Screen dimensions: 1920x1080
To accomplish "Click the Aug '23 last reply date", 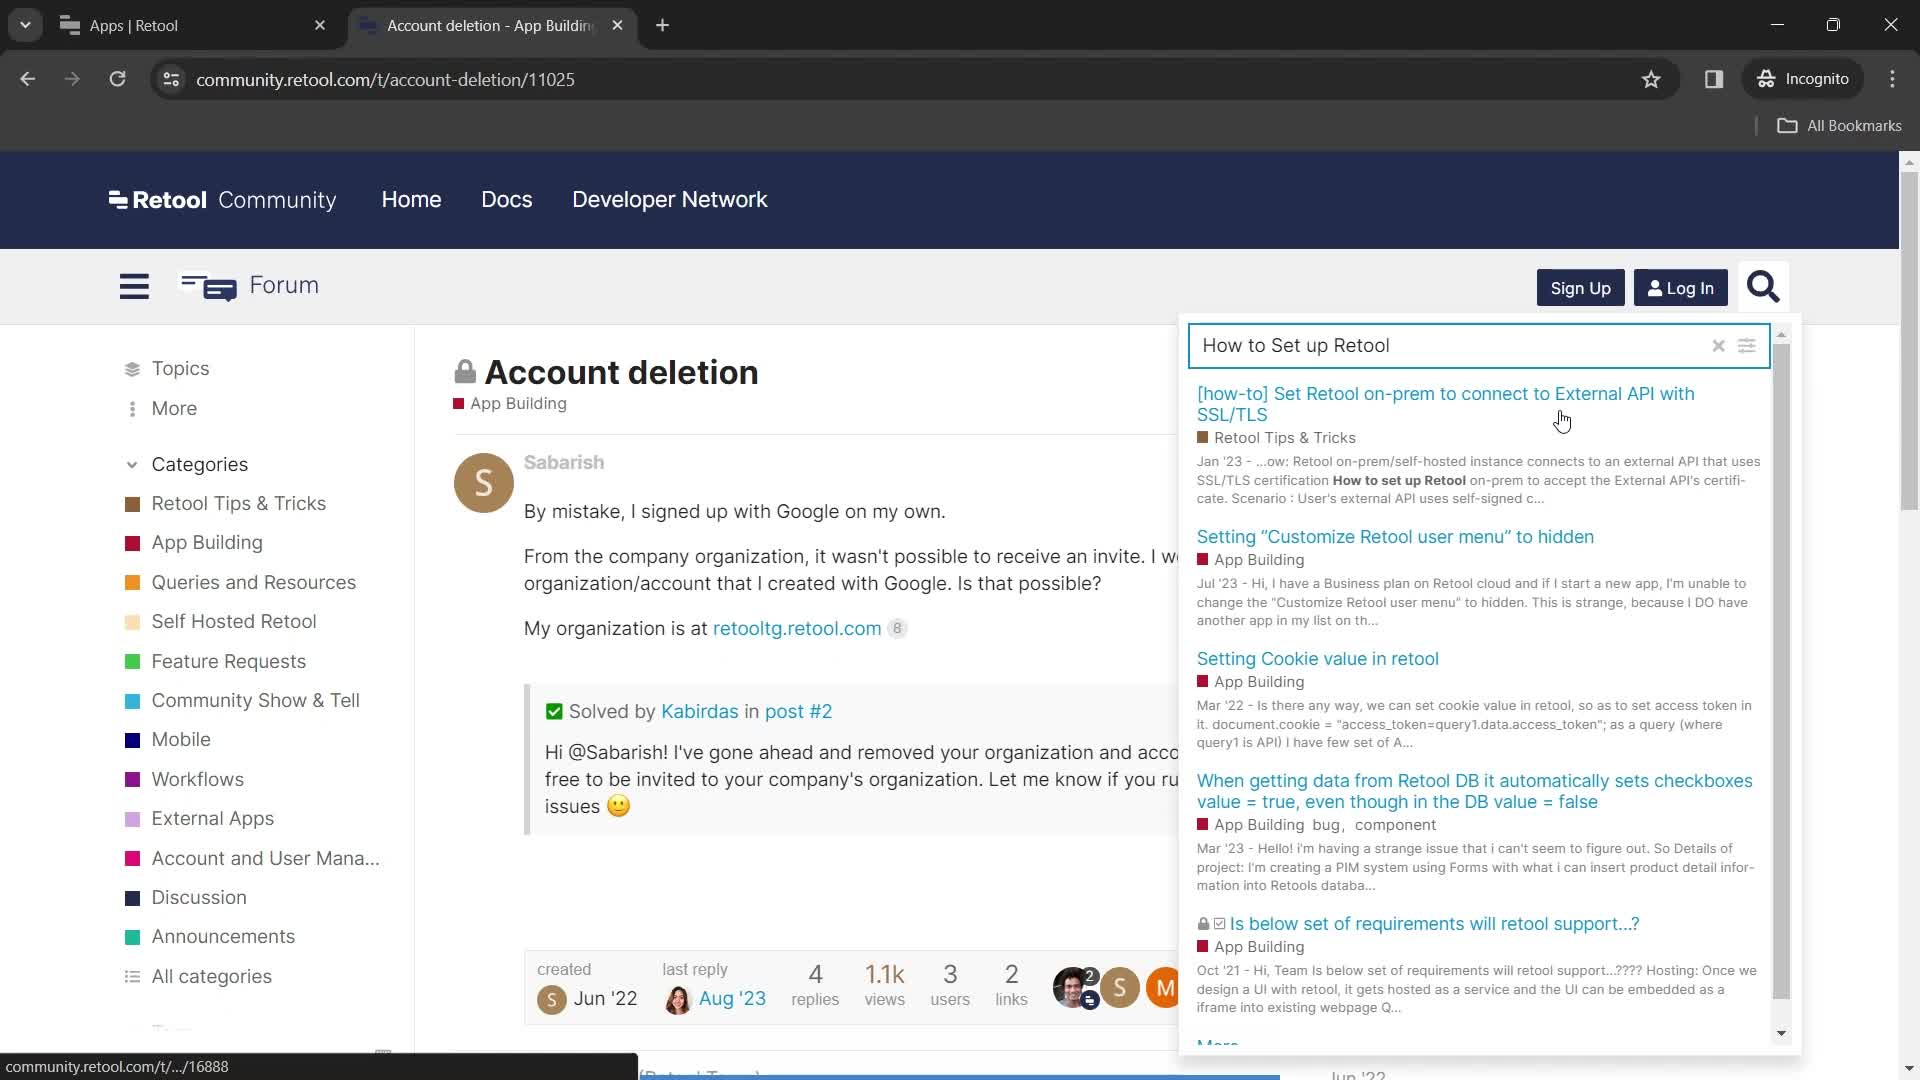I will point(732,999).
